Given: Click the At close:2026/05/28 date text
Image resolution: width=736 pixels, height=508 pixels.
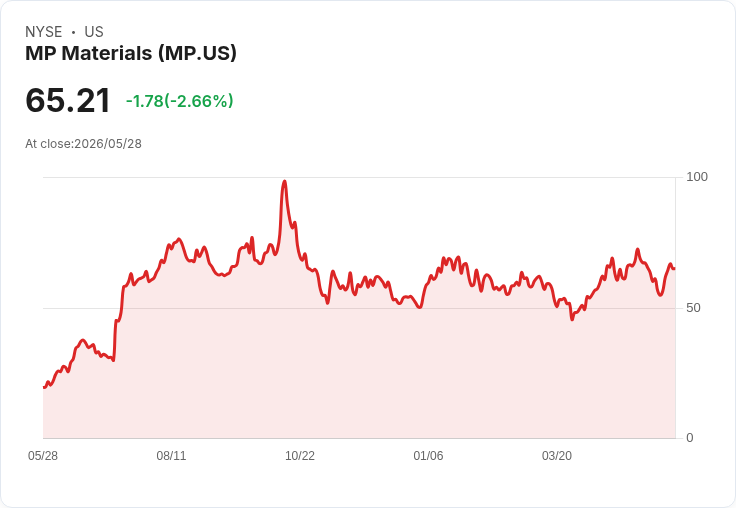Looking at the screenshot, I should click(x=84, y=144).
